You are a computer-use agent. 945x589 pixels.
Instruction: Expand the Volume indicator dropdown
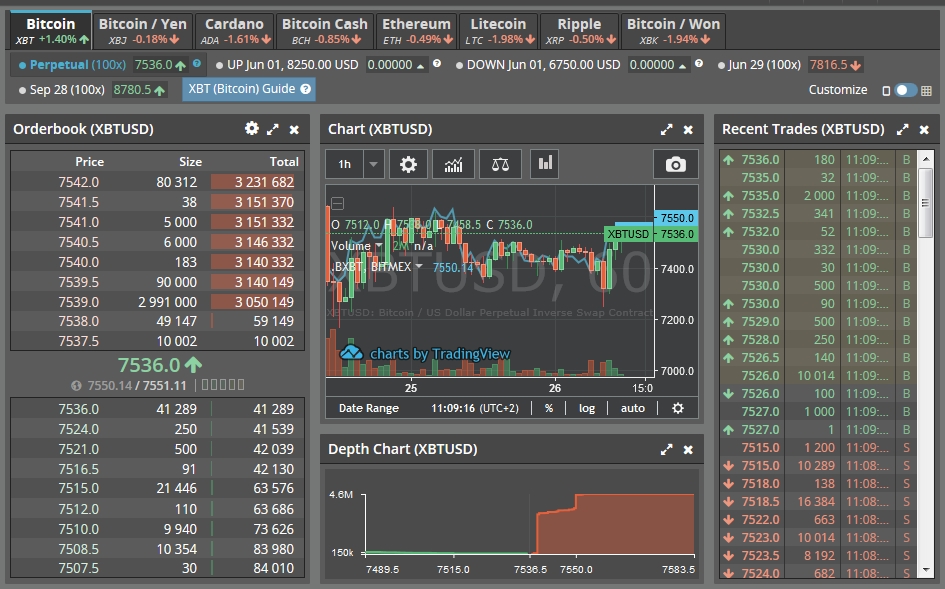tap(379, 246)
